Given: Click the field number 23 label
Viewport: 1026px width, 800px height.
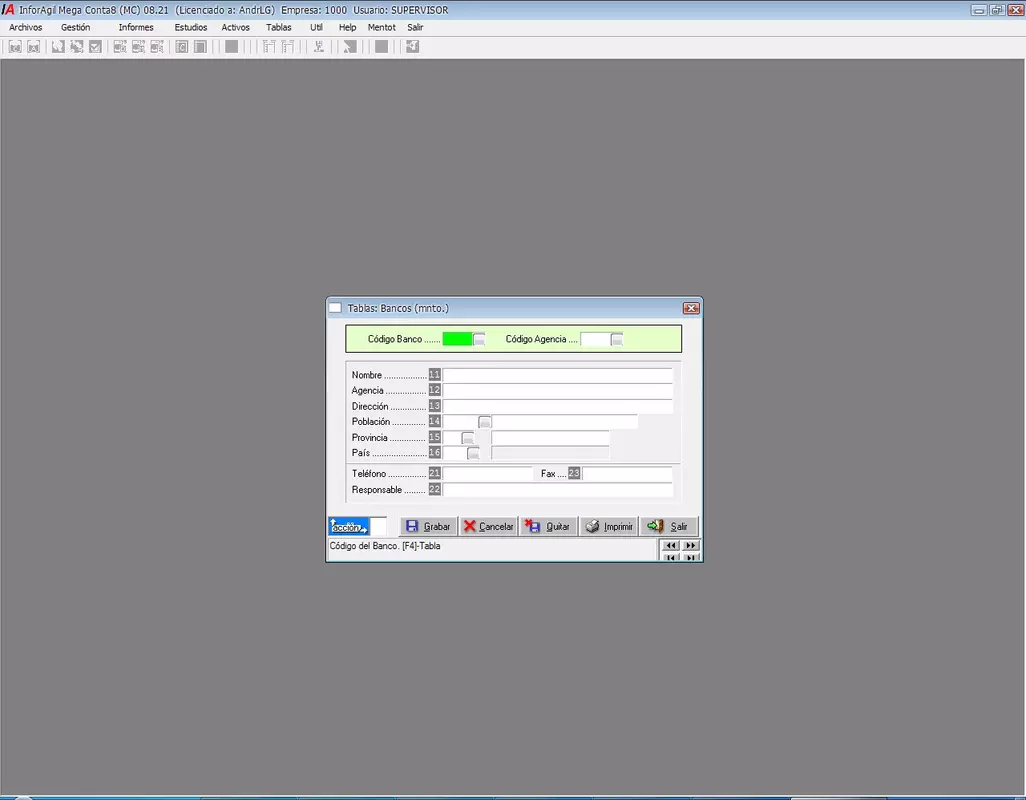Looking at the screenshot, I should pyautogui.click(x=574, y=474).
